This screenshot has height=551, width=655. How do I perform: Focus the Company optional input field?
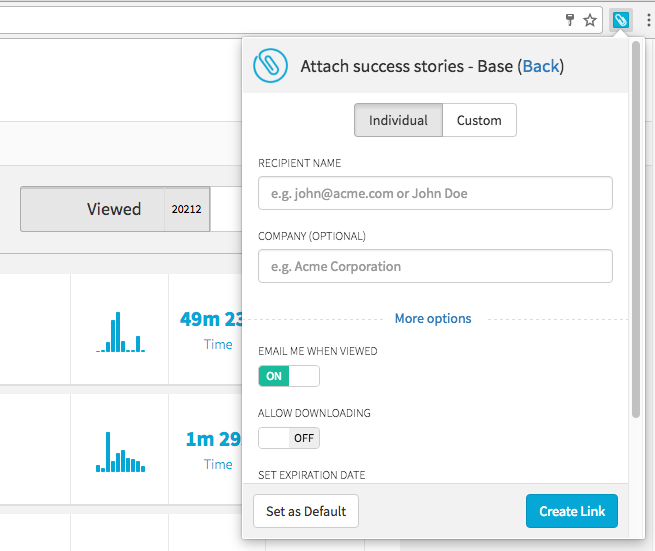click(435, 266)
